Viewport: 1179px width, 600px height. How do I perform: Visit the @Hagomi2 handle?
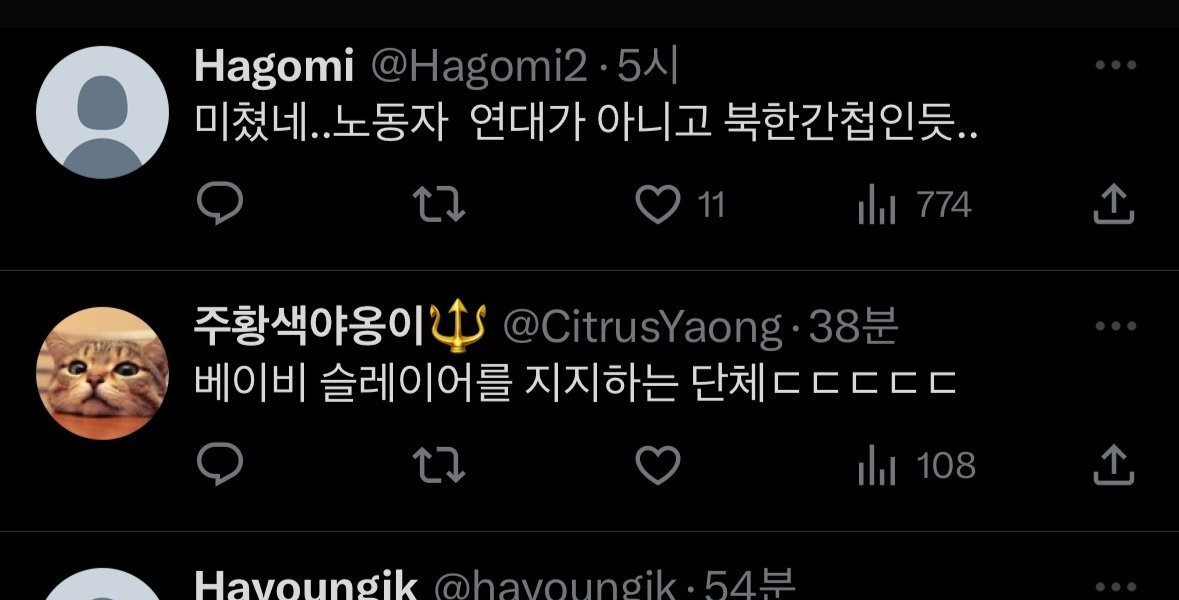click(479, 67)
